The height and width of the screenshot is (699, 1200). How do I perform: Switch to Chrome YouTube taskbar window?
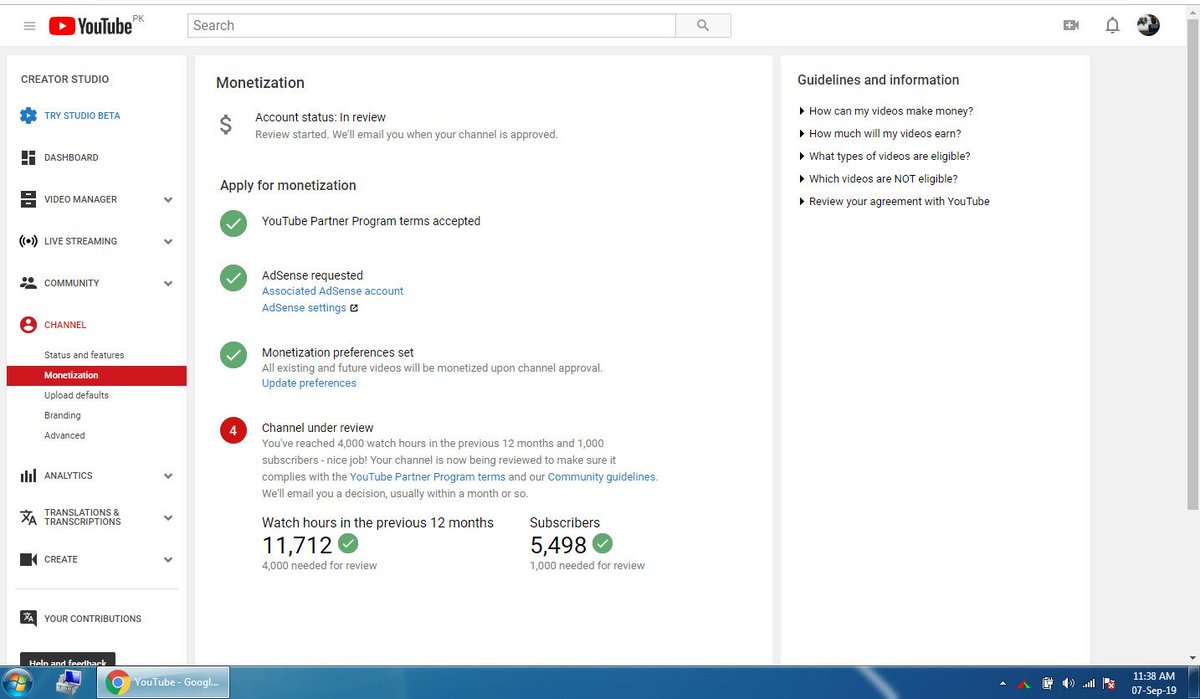pyautogui.click(x=165, y=683)
